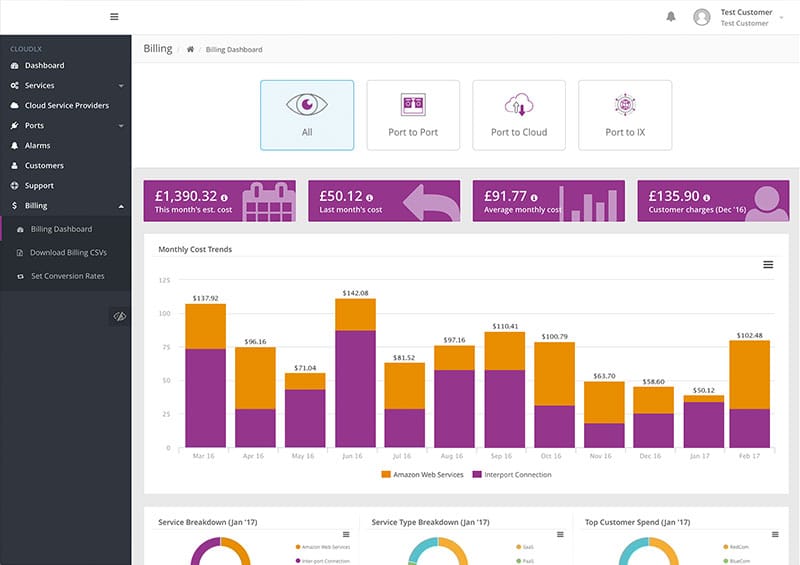
Task: Click info icon beside £1,390.32
Action: click(x=224, y=198)
